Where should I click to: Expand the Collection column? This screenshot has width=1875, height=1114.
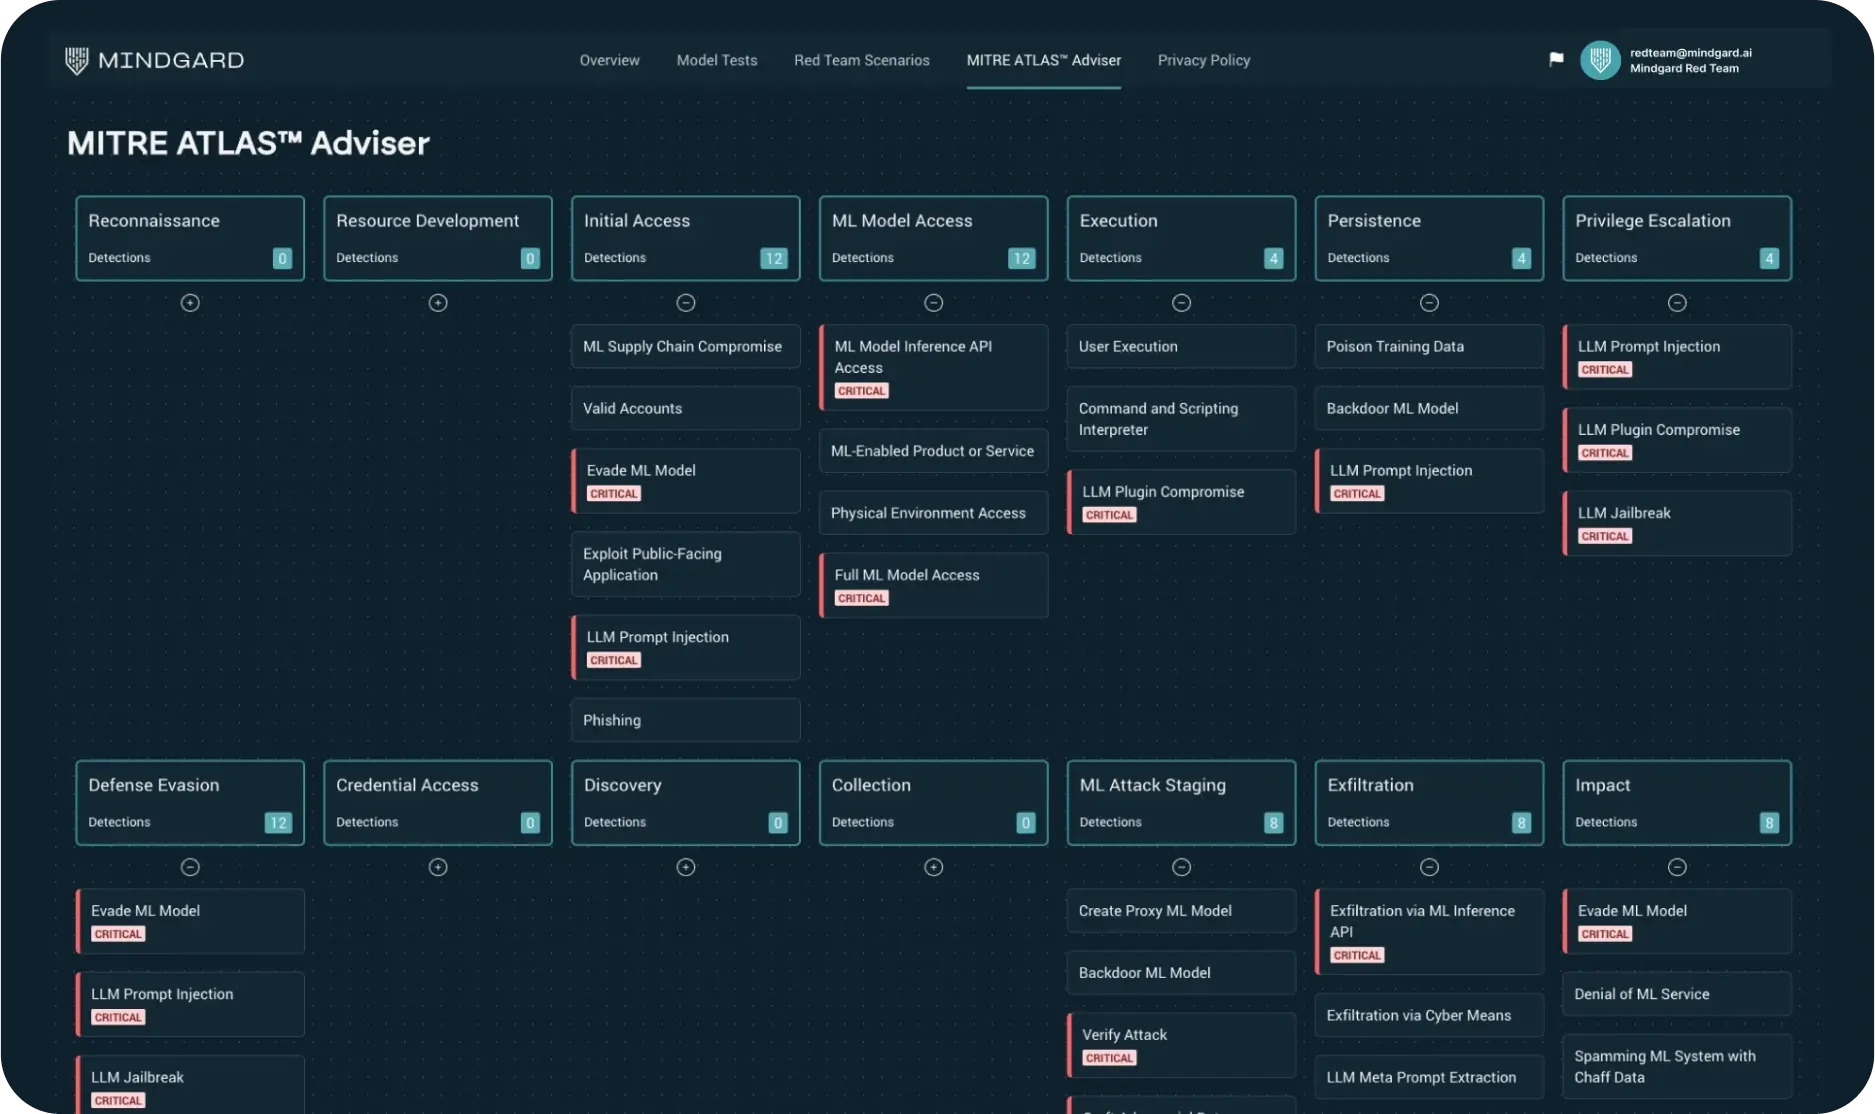934,867
